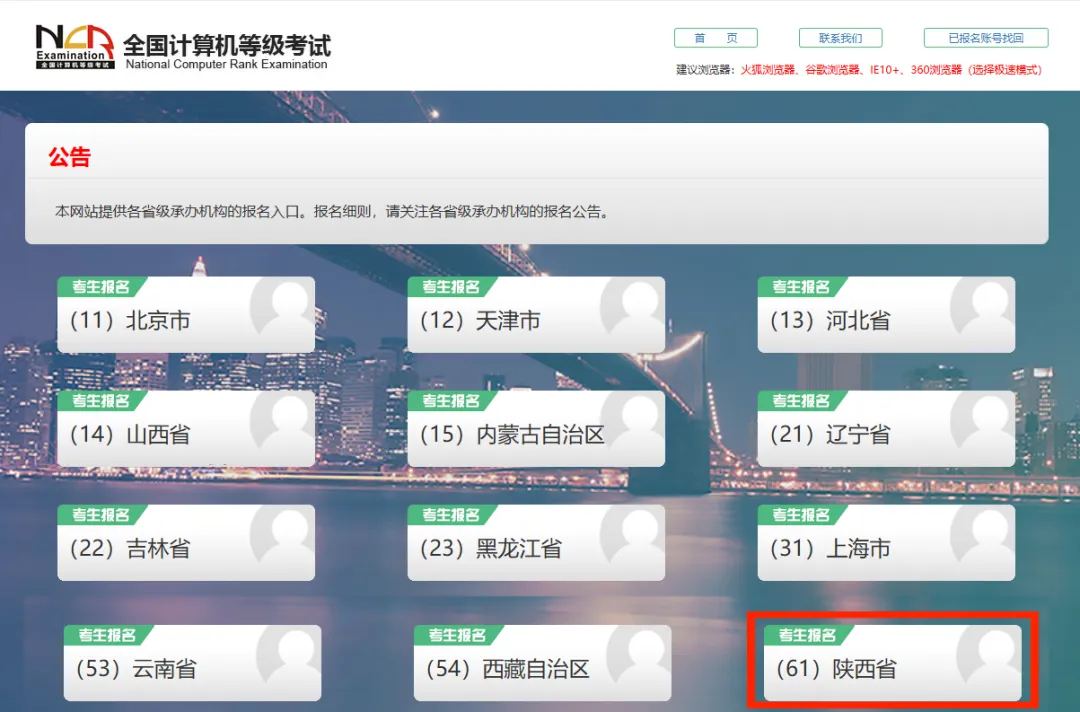
Task: Click 考生报名 ribbon on Shanxi card
Action: (x=103, y=401)
